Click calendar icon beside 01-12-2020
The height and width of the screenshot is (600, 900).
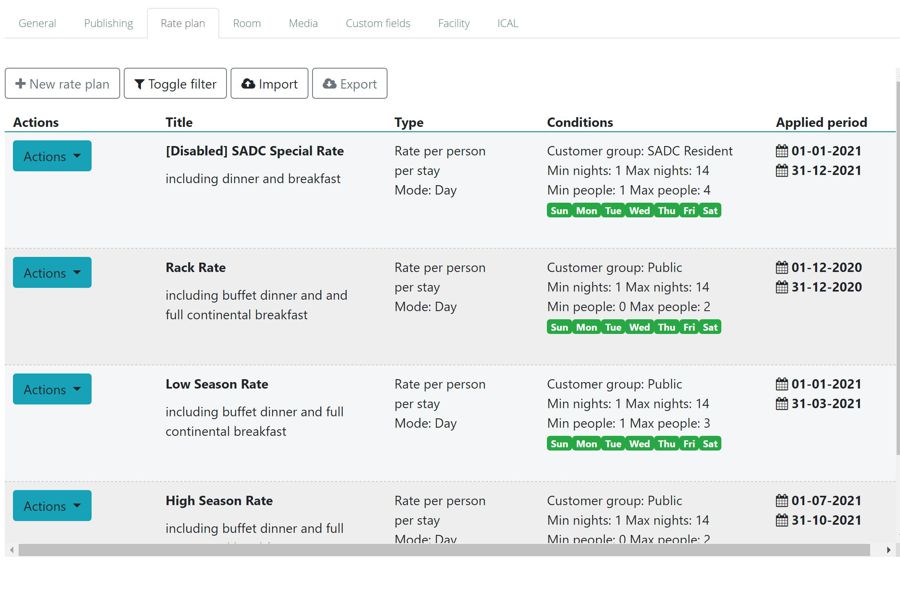point(782,268)
